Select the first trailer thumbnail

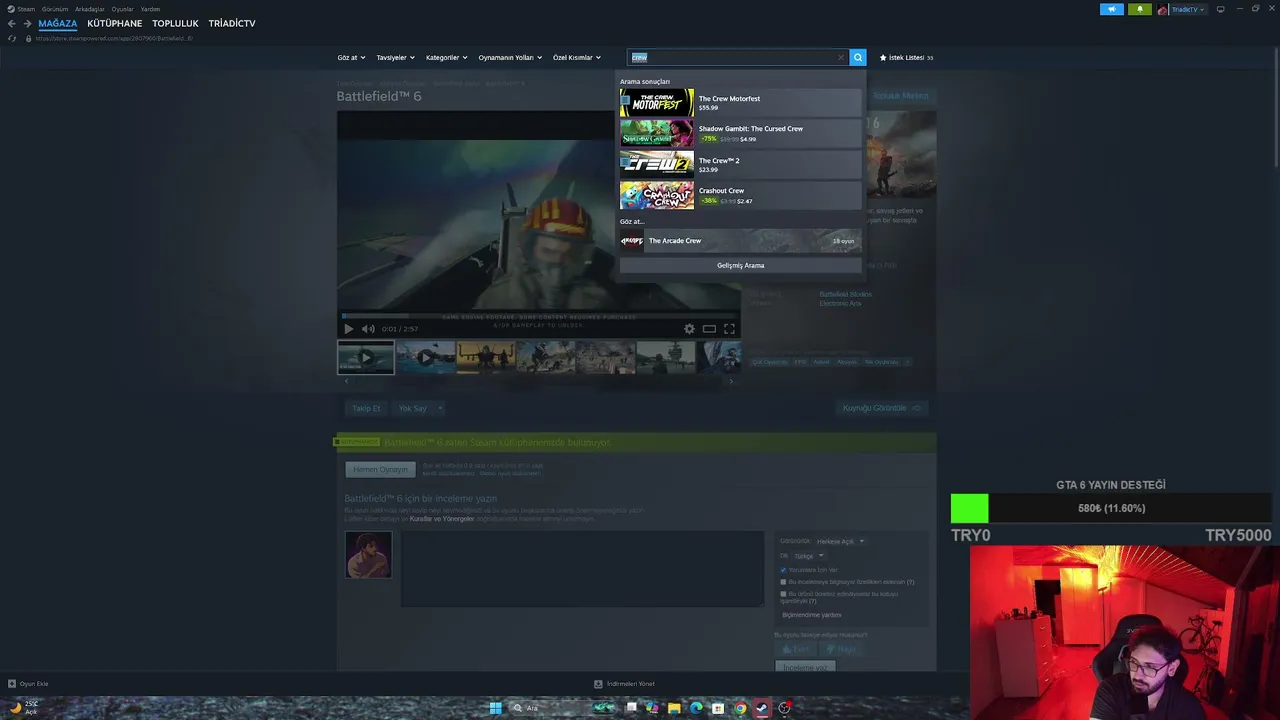coord(365,357)
